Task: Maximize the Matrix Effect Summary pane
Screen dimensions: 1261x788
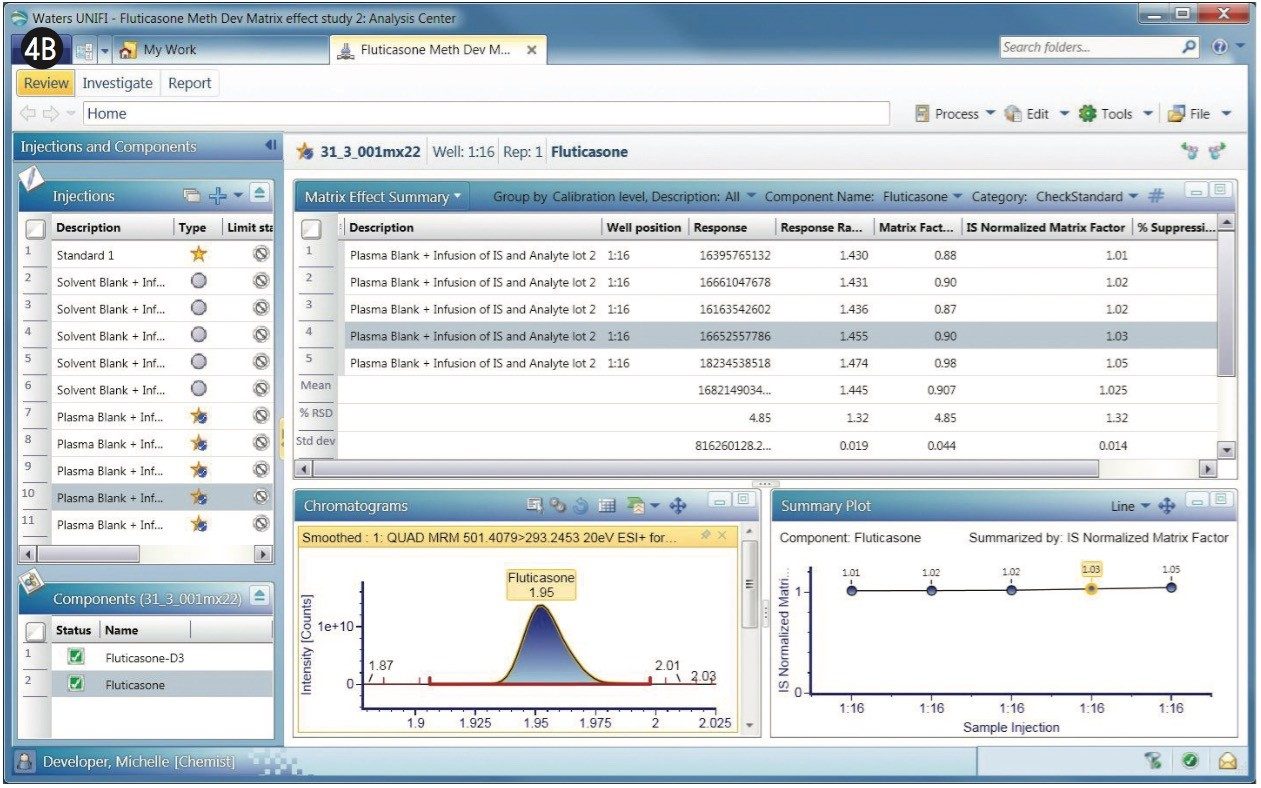Action: (1220, 189)
